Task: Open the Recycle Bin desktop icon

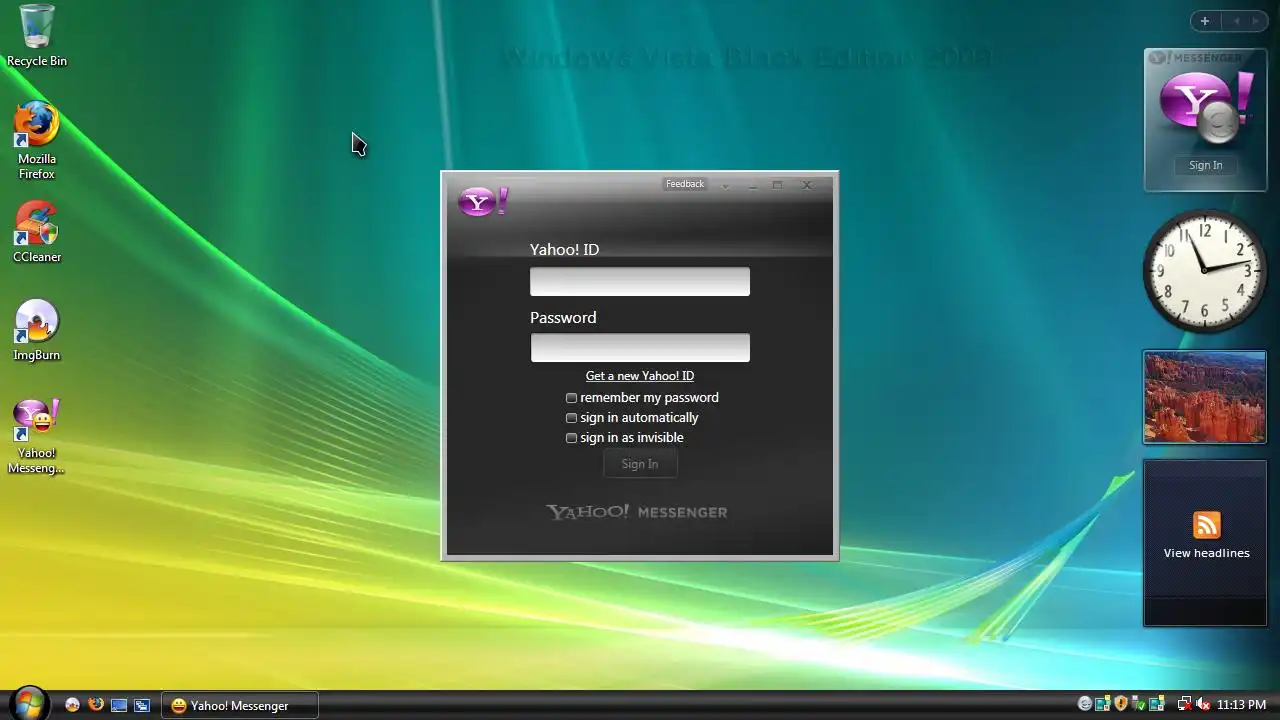Action: (x=37, y=36)
